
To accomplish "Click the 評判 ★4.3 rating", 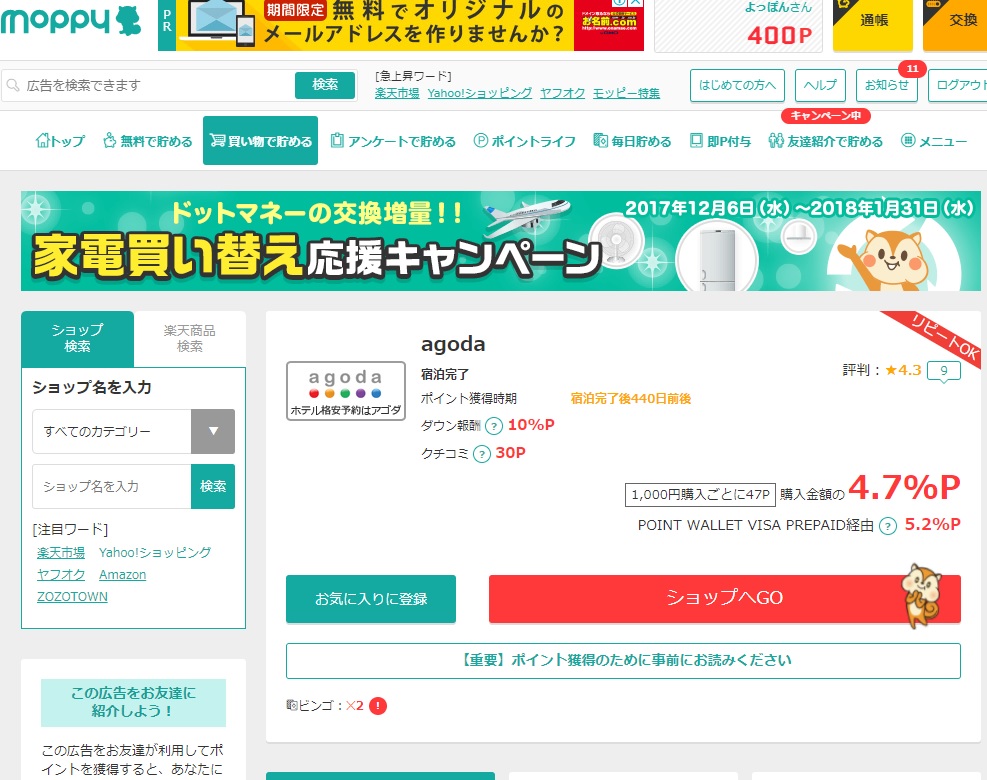I will pos(882,370).
